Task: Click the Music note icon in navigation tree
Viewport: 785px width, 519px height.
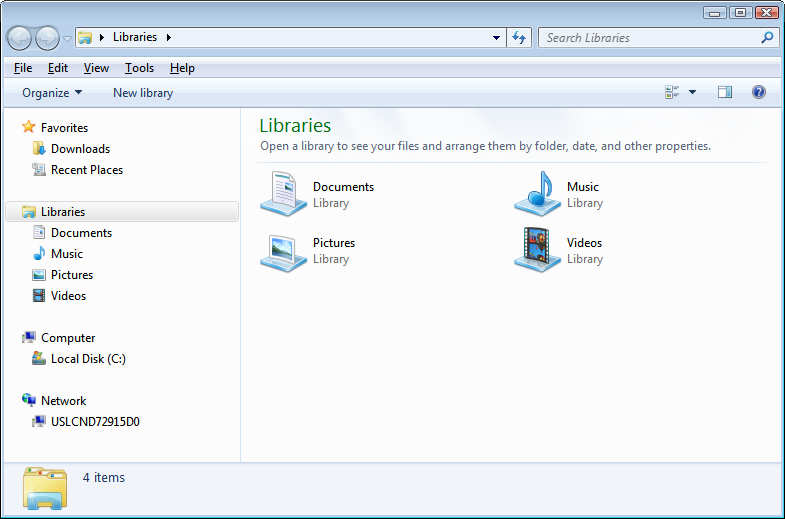Action: click(x=39, y=254)
